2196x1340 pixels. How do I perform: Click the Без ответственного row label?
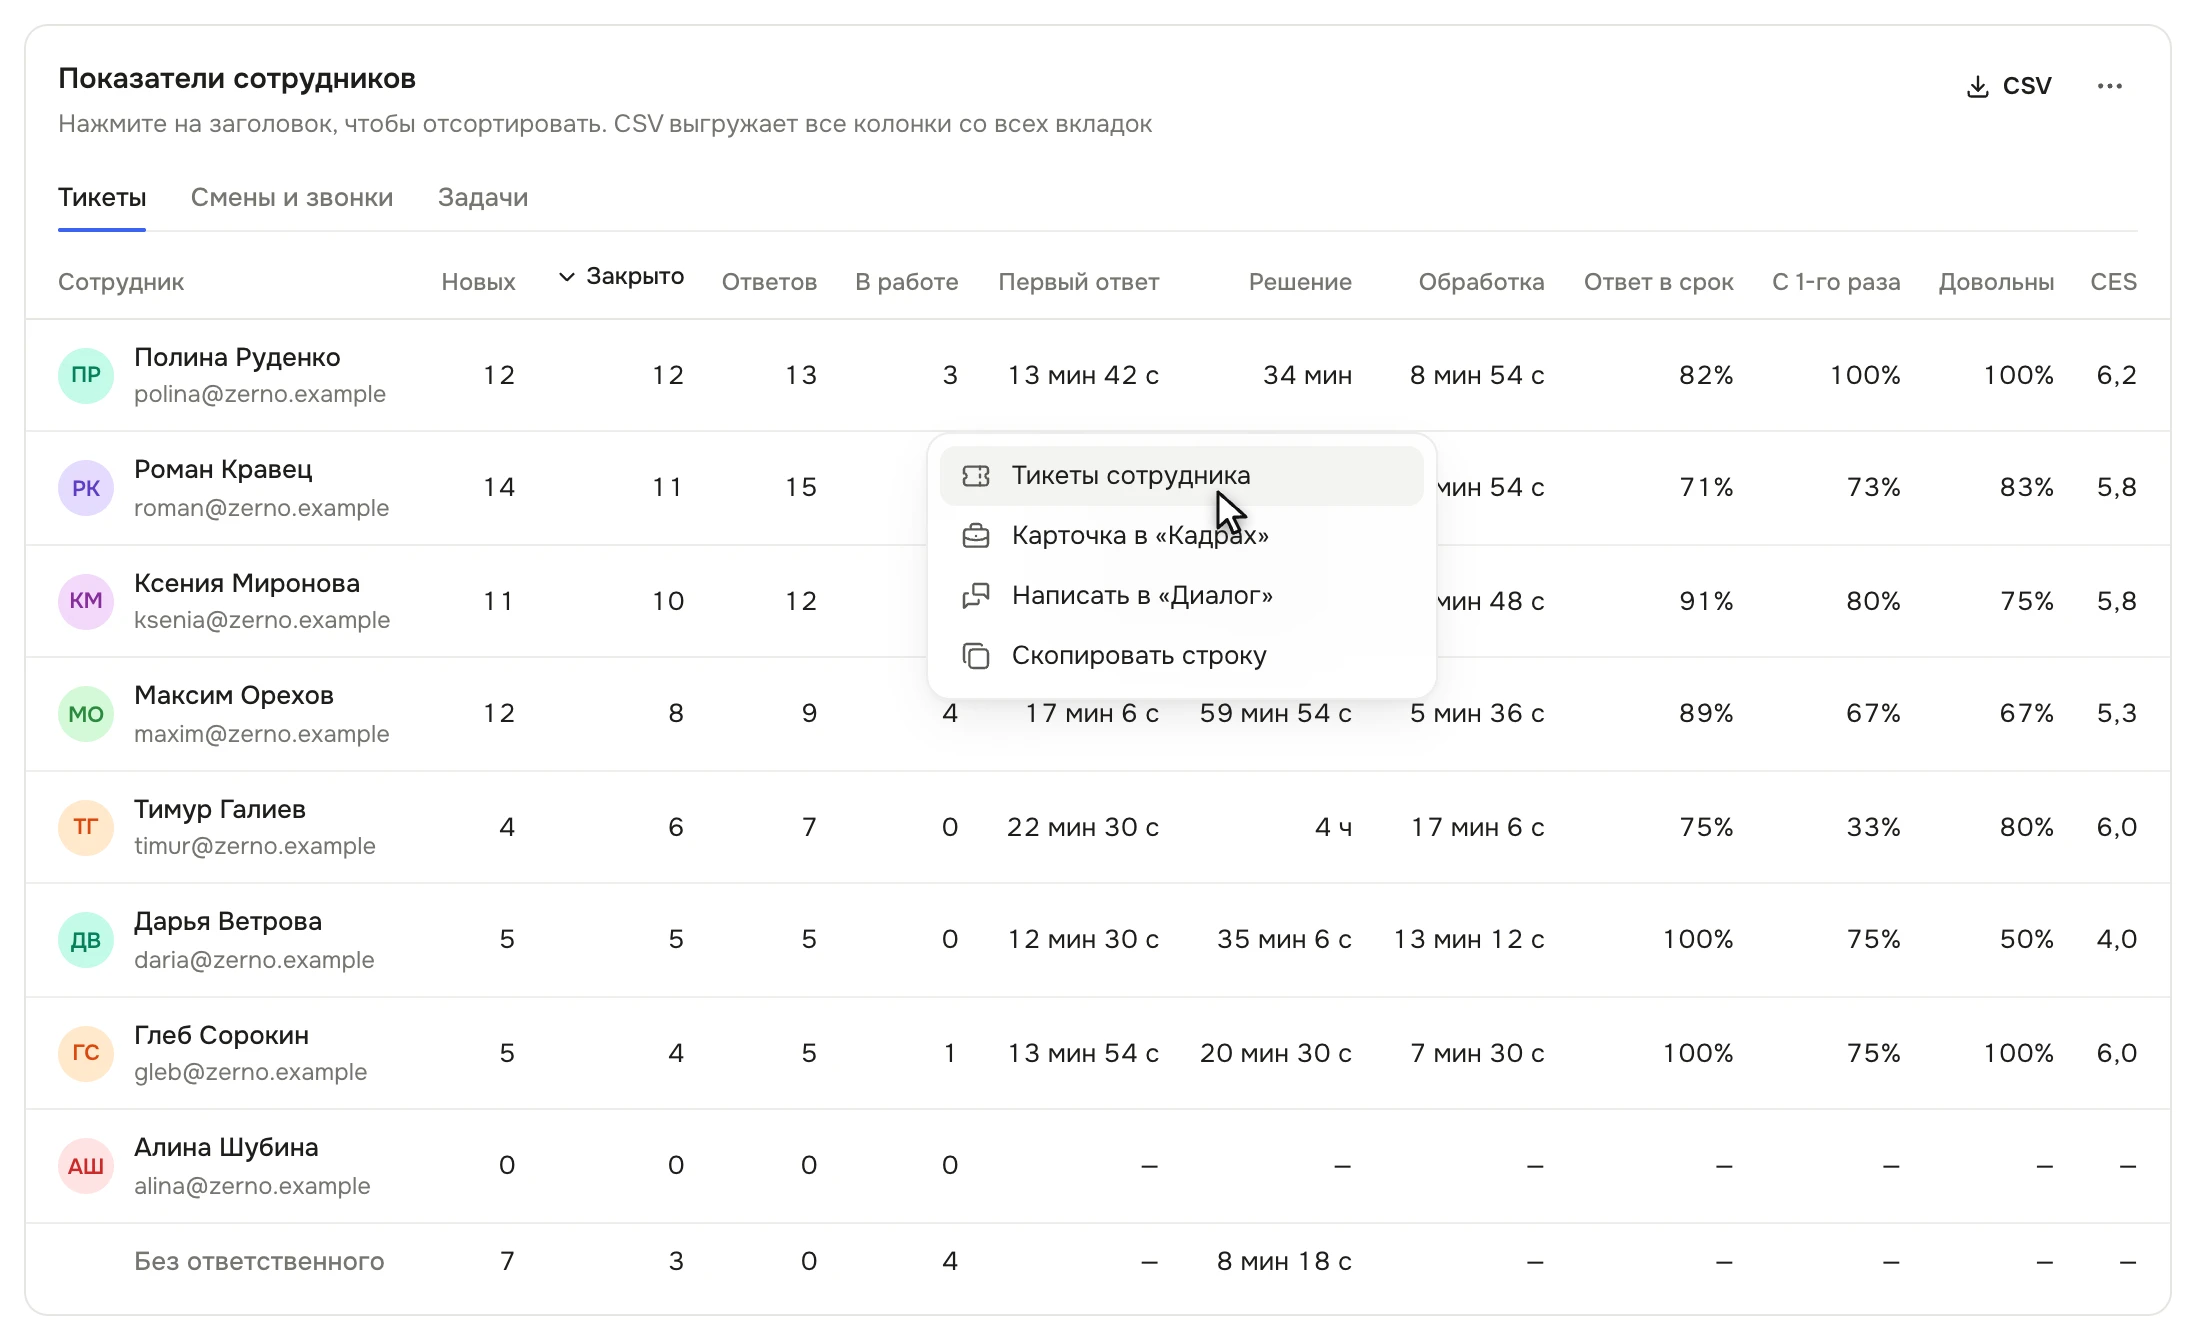(x=259, y=1262)
